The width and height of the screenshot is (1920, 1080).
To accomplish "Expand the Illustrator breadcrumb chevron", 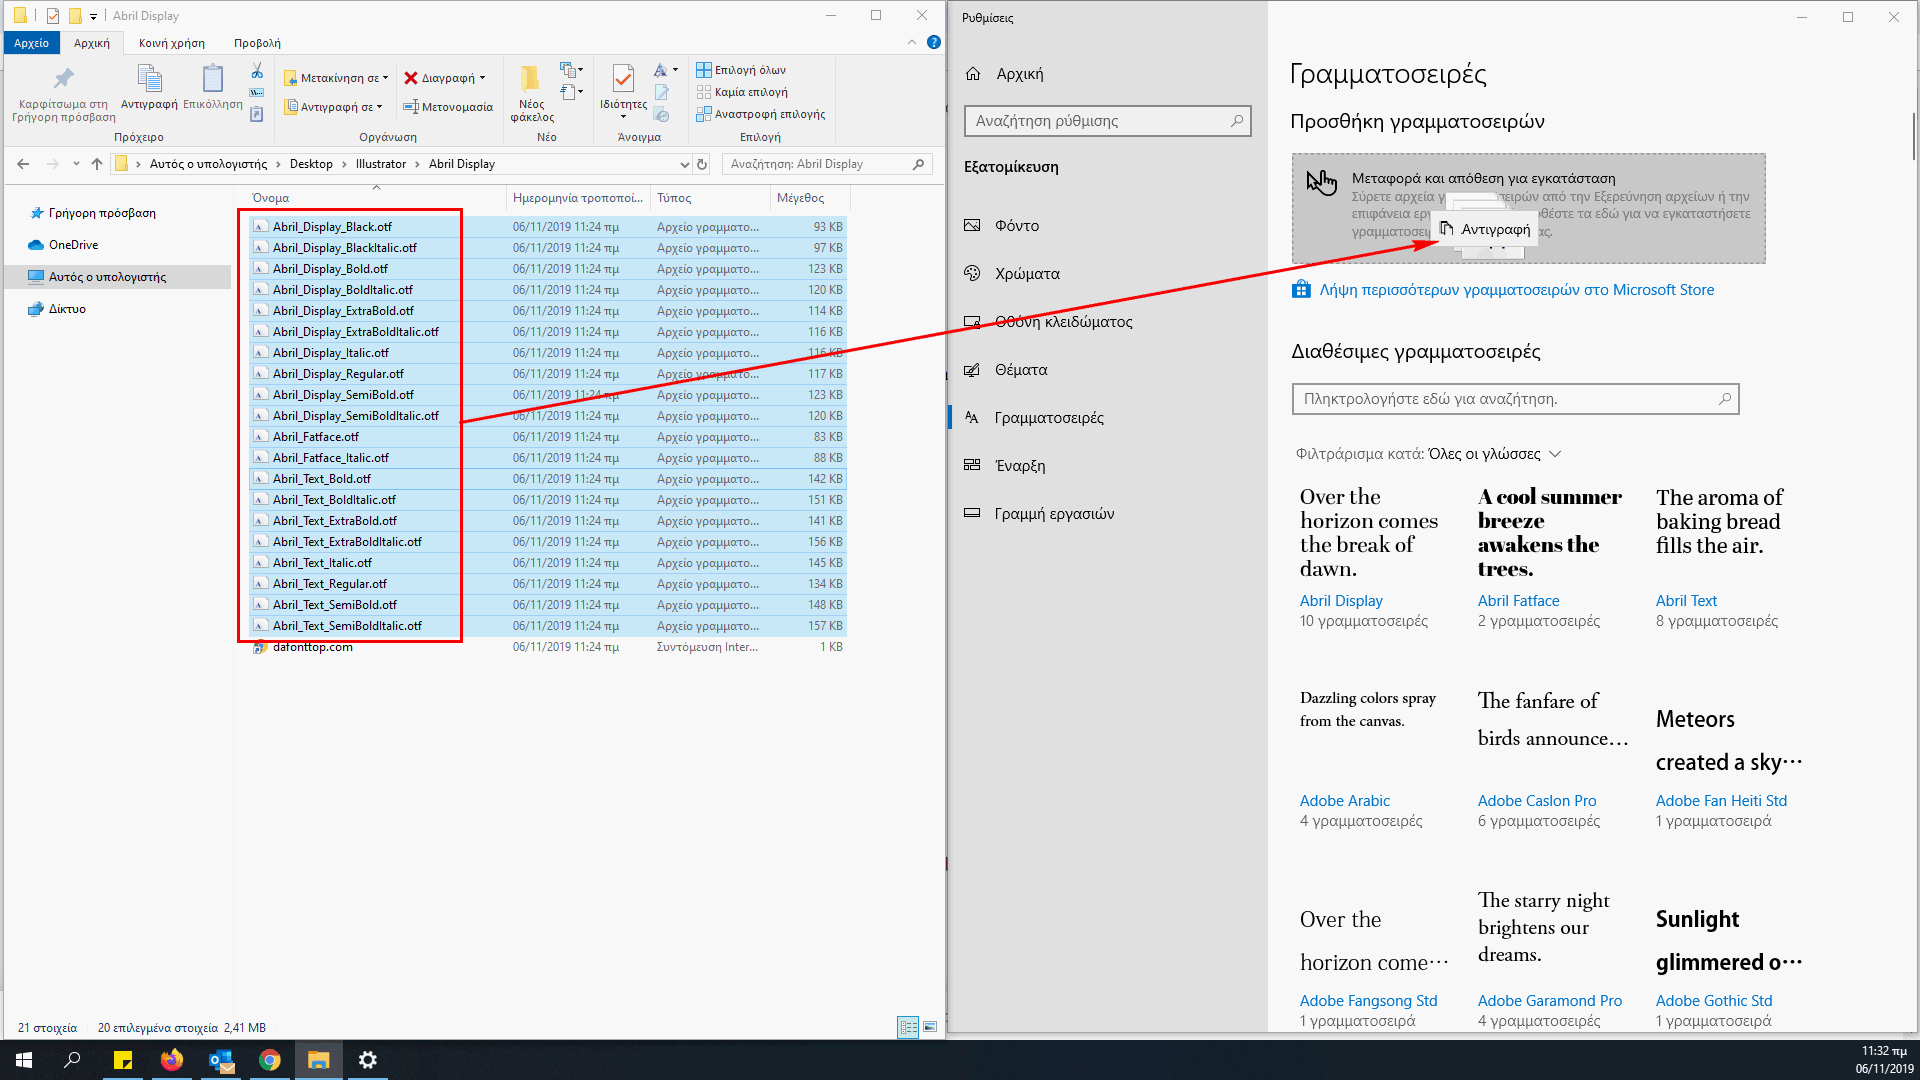I will click(x=418, y=164).
